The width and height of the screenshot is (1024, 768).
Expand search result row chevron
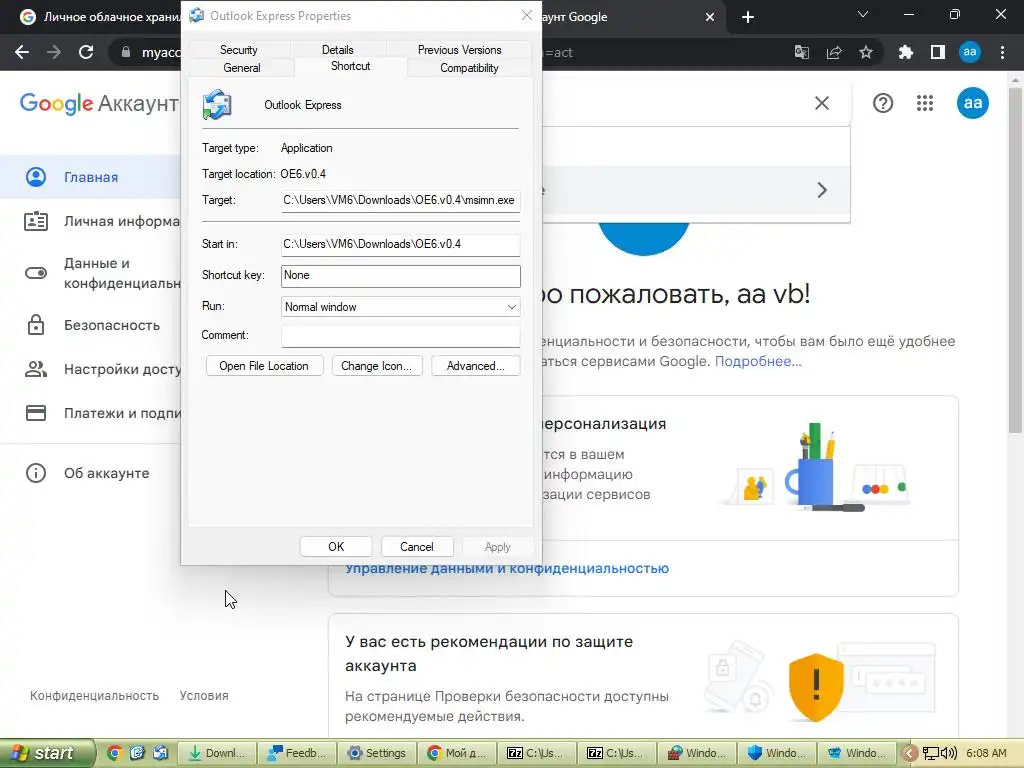(x=822, y=190)
